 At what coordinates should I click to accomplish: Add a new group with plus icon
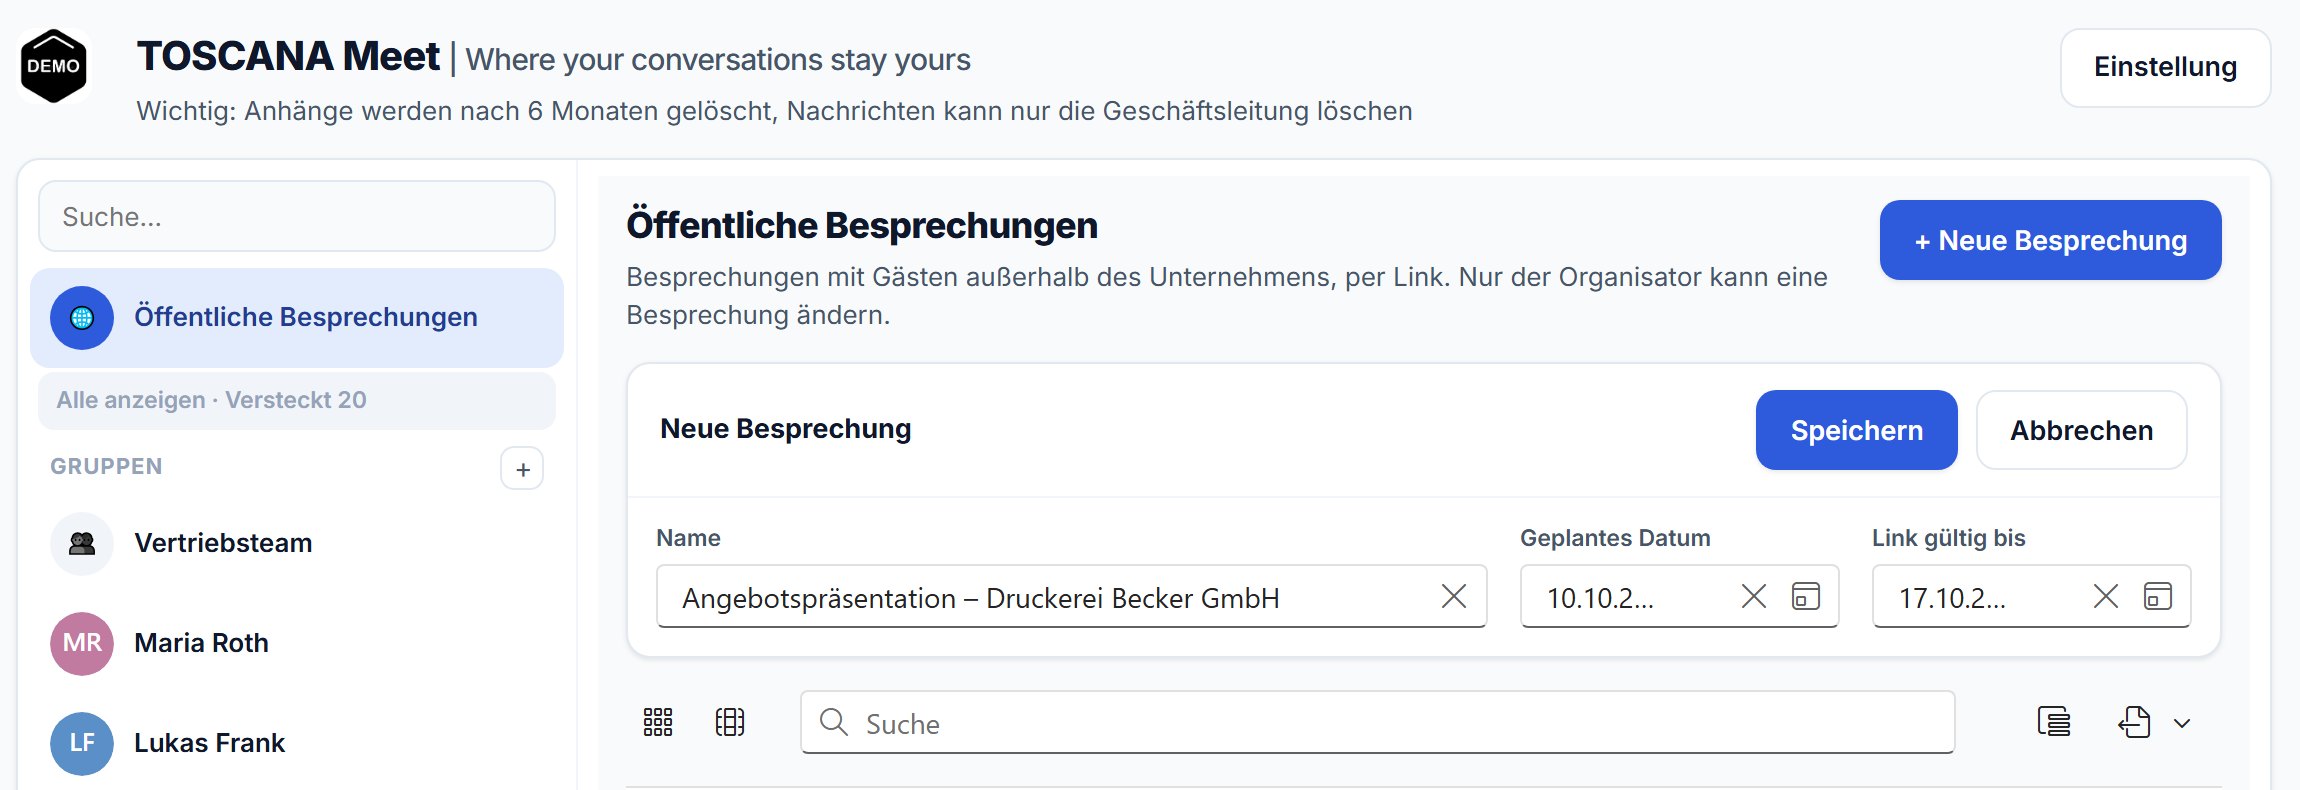tap(522, 469)
